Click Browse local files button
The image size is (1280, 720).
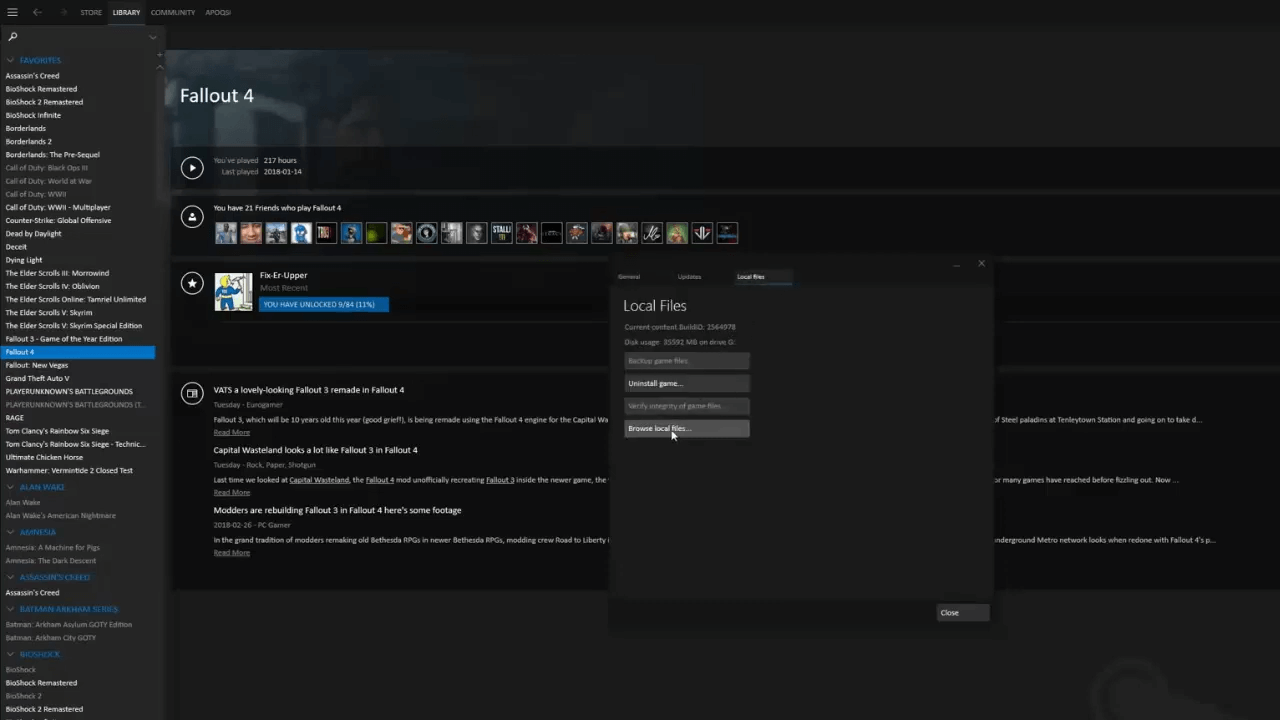click(x=687, y=428)
